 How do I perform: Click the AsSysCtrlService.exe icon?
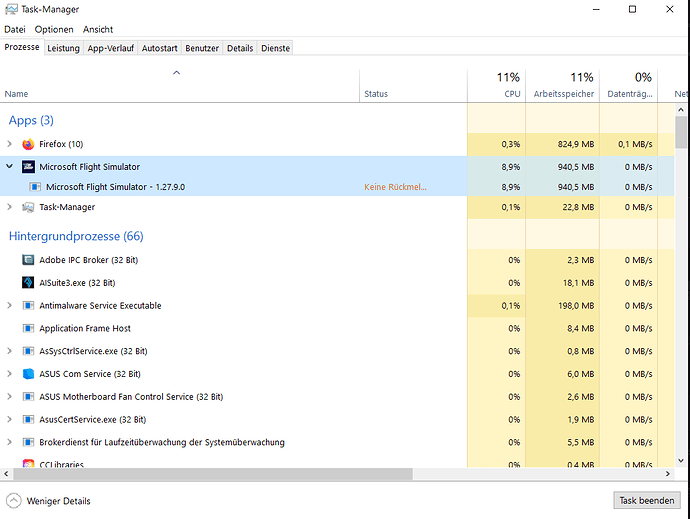click(28, 351)
